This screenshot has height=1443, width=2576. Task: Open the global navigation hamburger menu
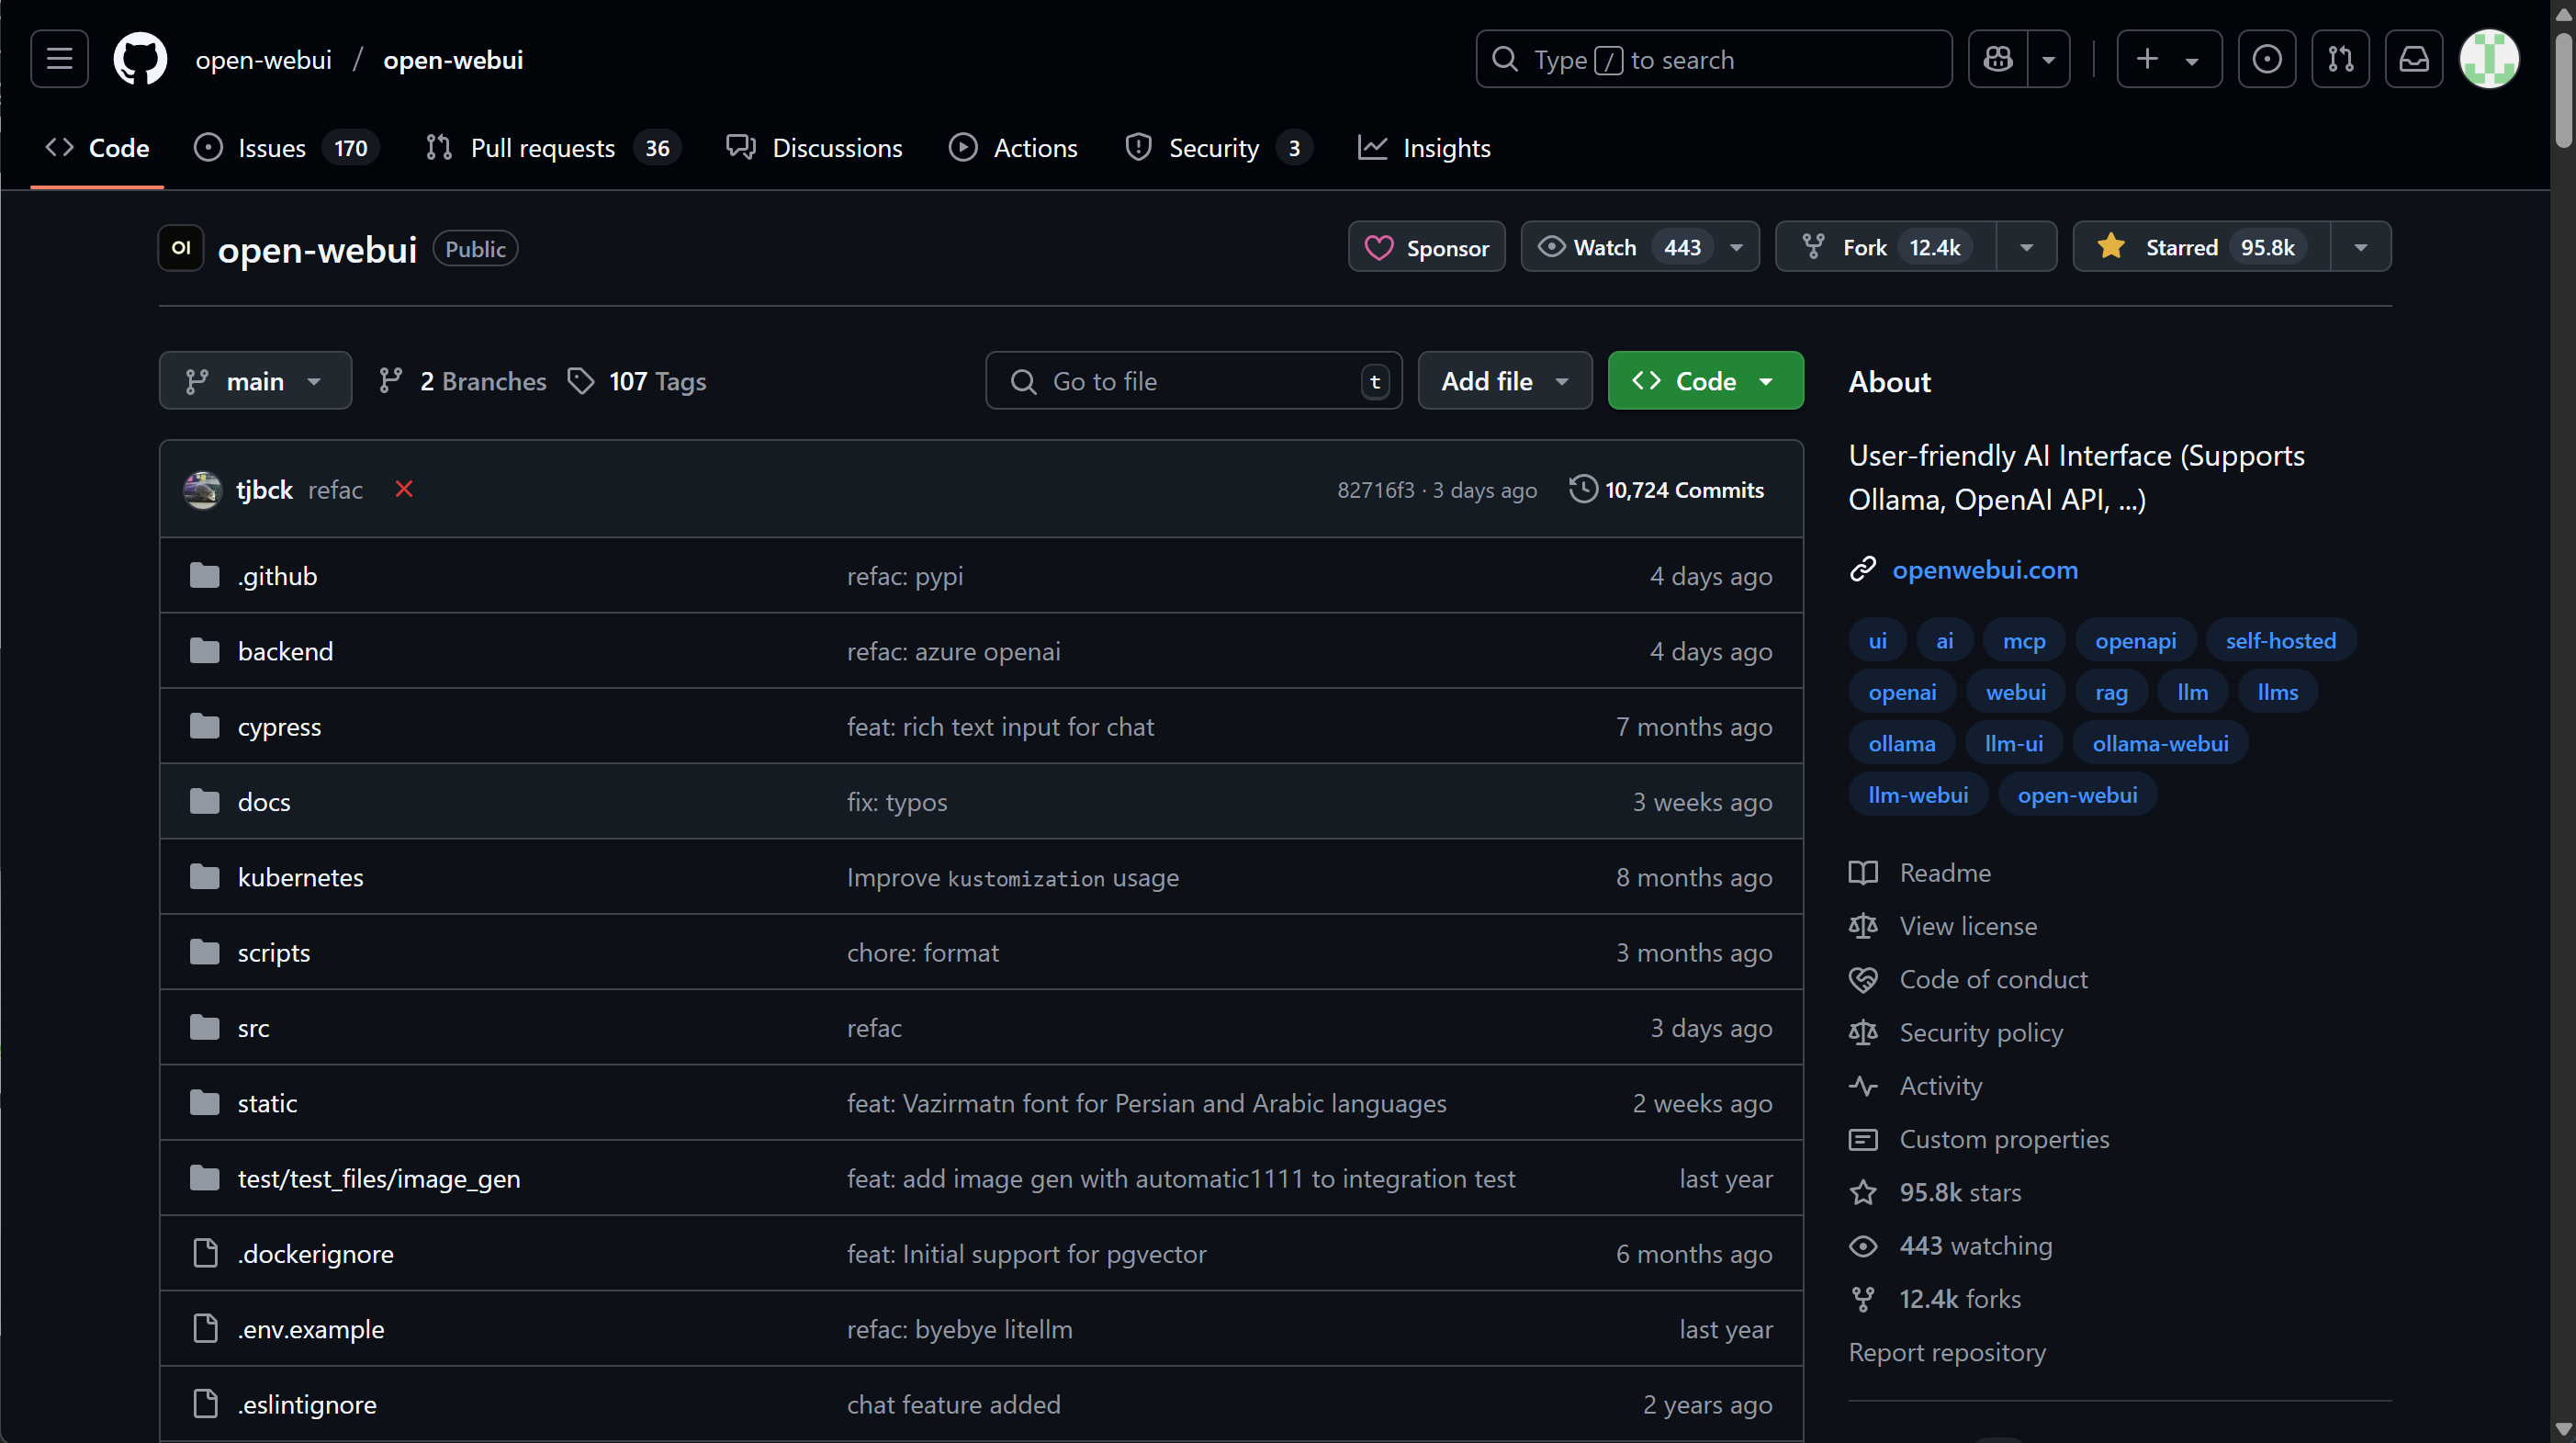pos(59,59)
